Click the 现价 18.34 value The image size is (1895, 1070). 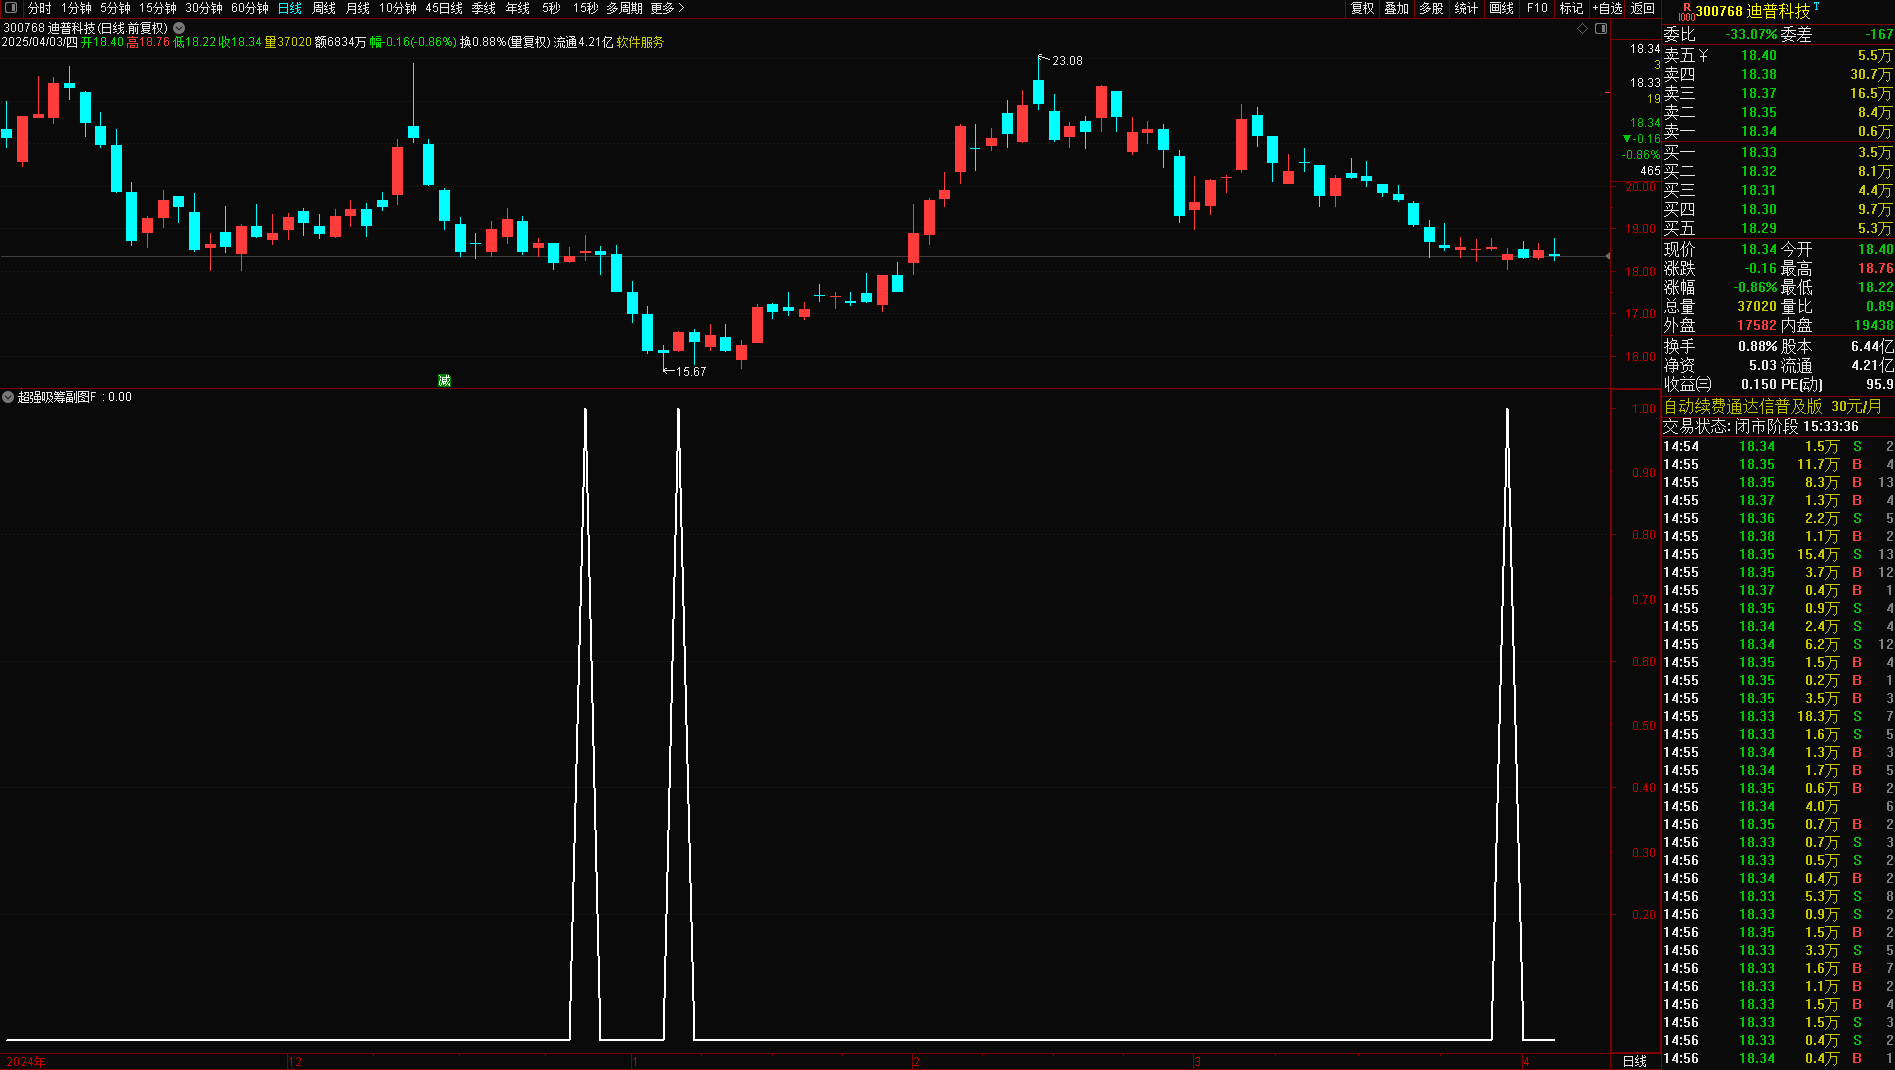tap(1759, 249)
